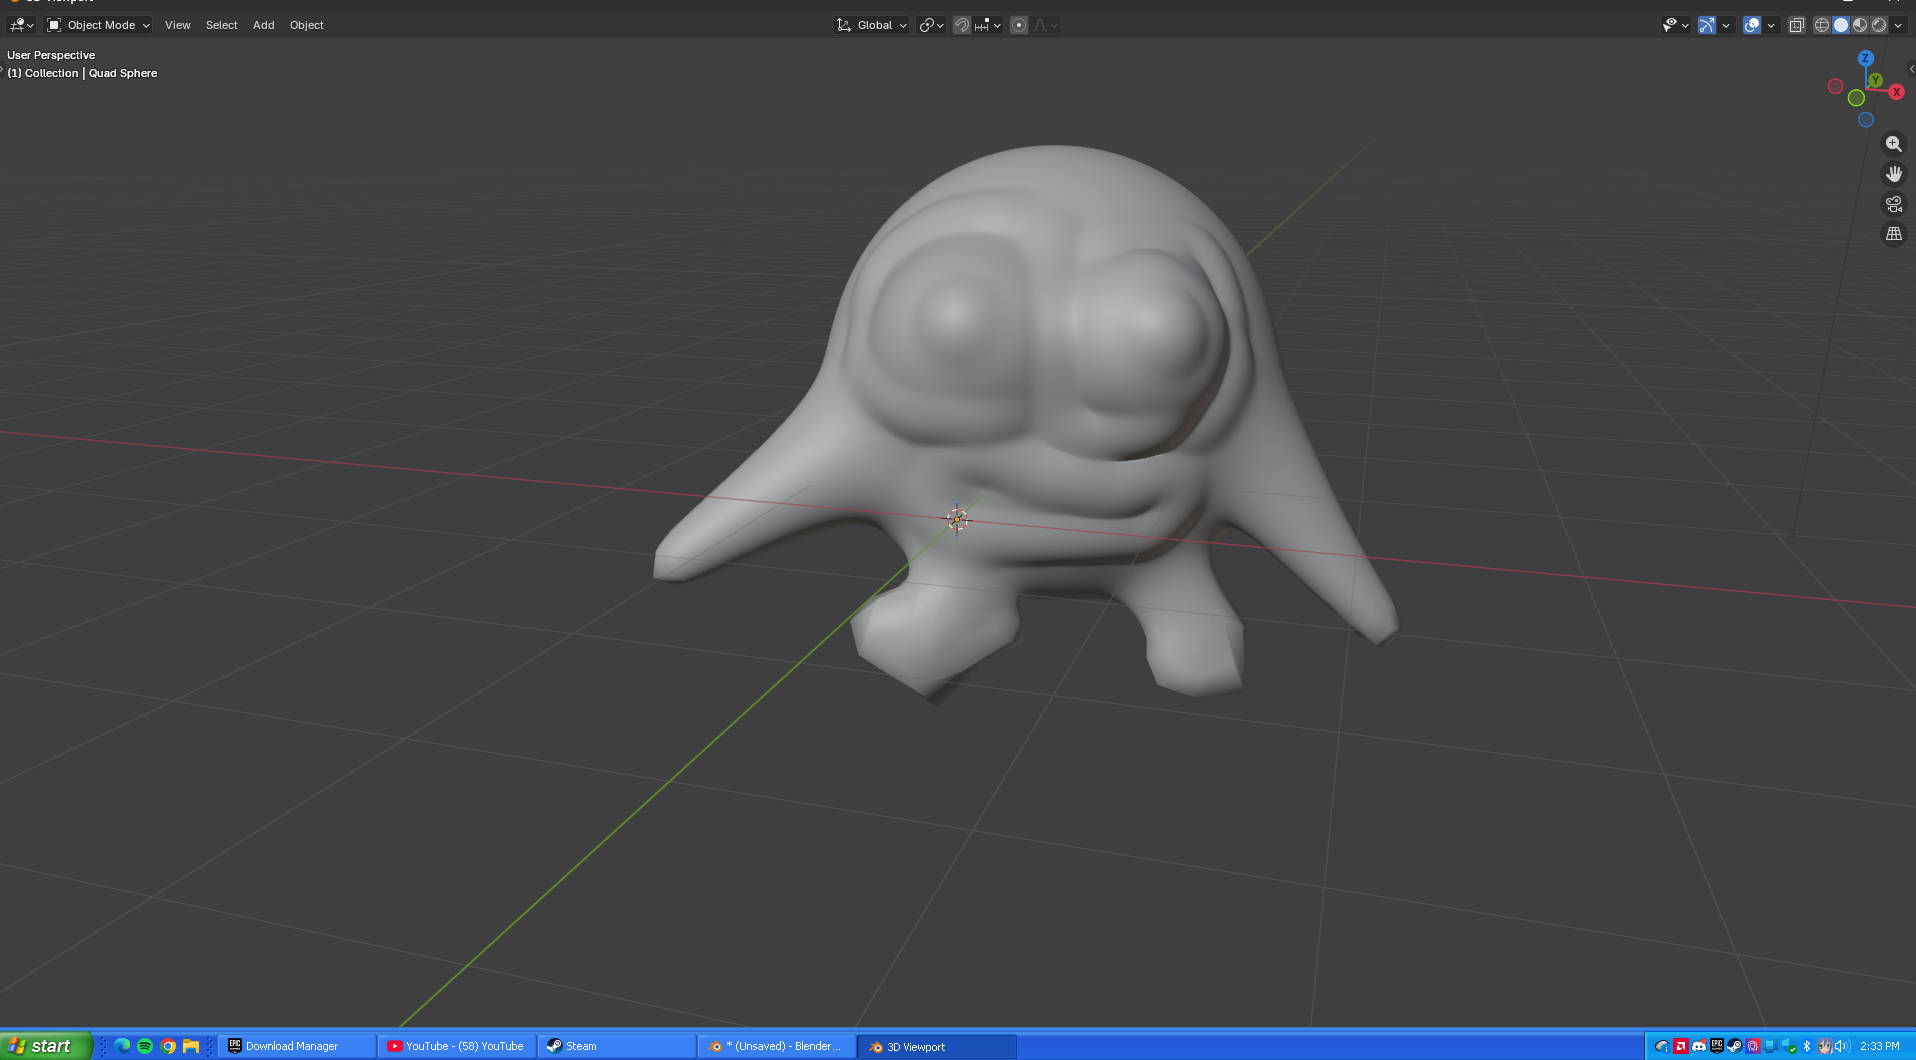1916x1060 pixels.
Task: Open the Object Mode dropdown
Action: (x=99, y=25)
